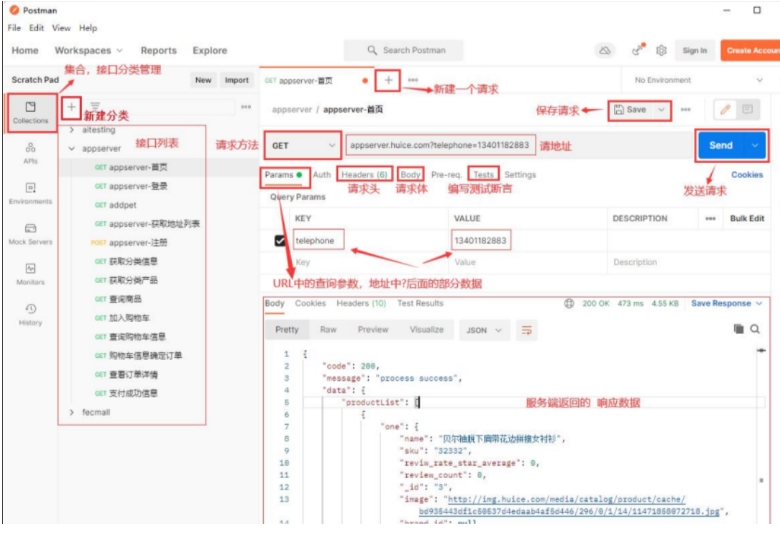Click Bulk Edit in params table
Image resolution: width=780 pixels, height=533 pixels.
pos(747,218)
